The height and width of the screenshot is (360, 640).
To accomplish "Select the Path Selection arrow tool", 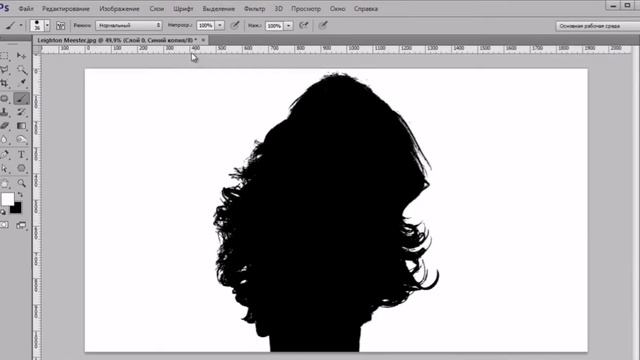I will click(x=4, y=168).
